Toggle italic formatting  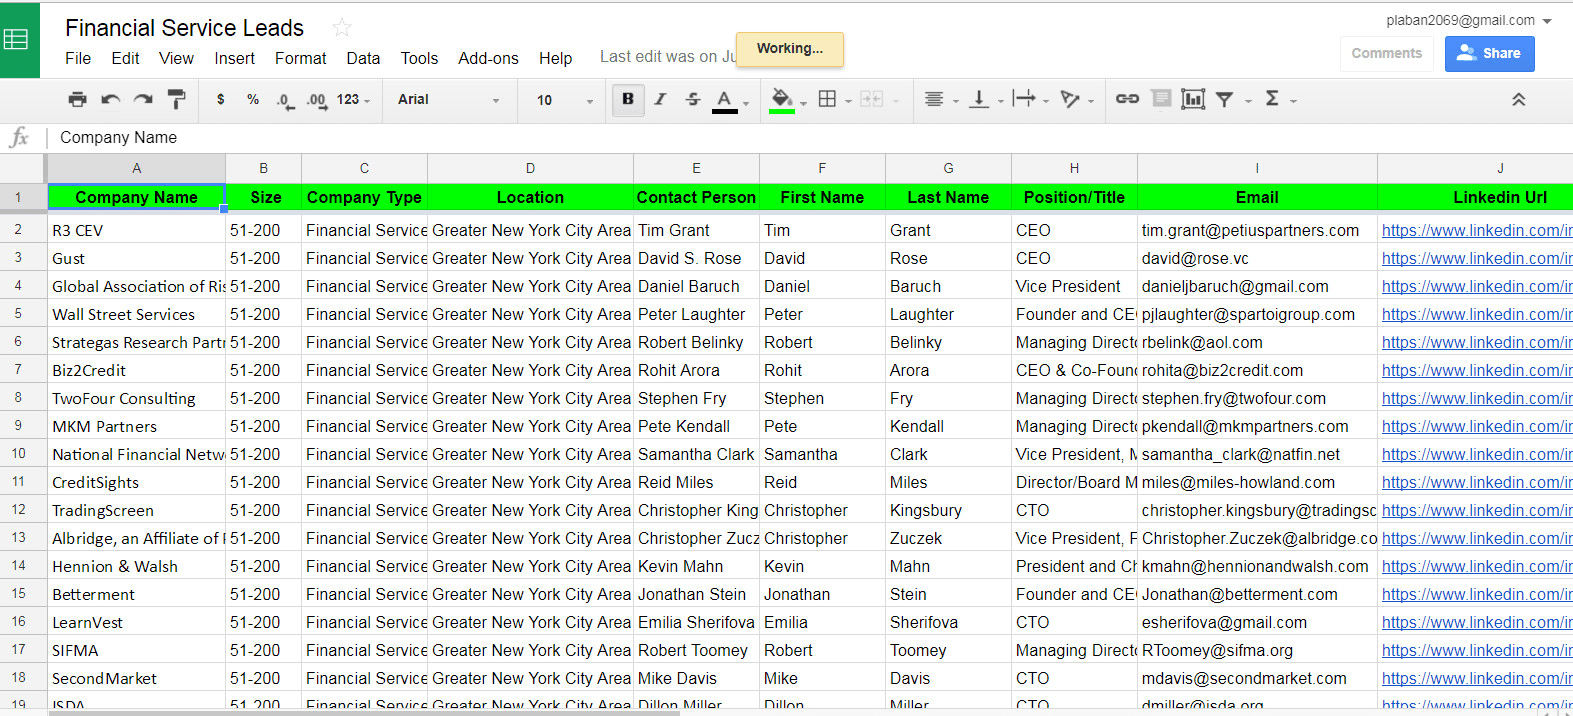pyautogui.click(x=660, y=99)
